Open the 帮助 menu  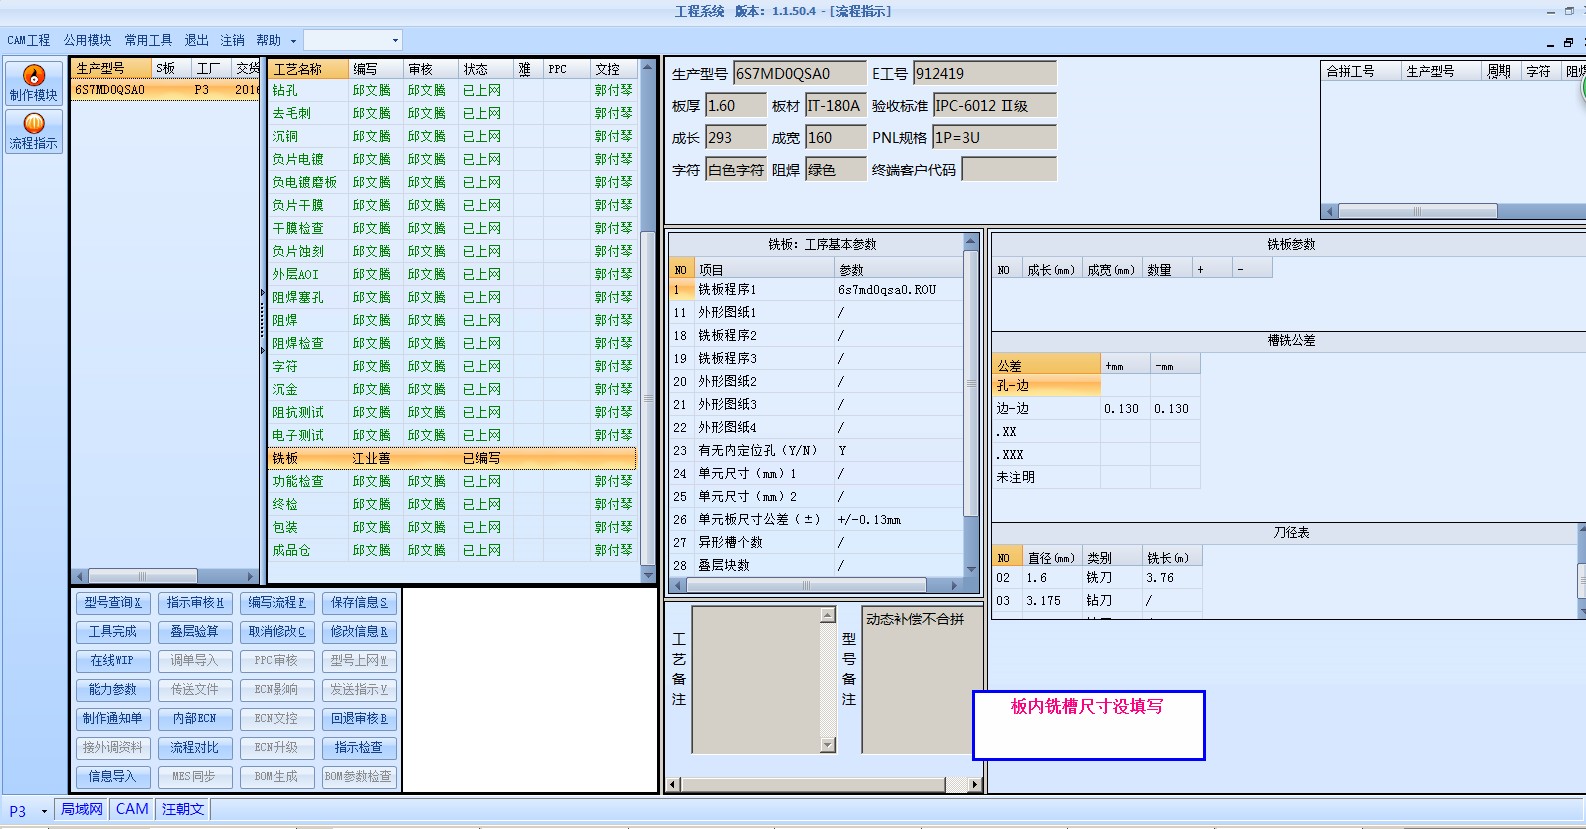(x=268, y=40)
